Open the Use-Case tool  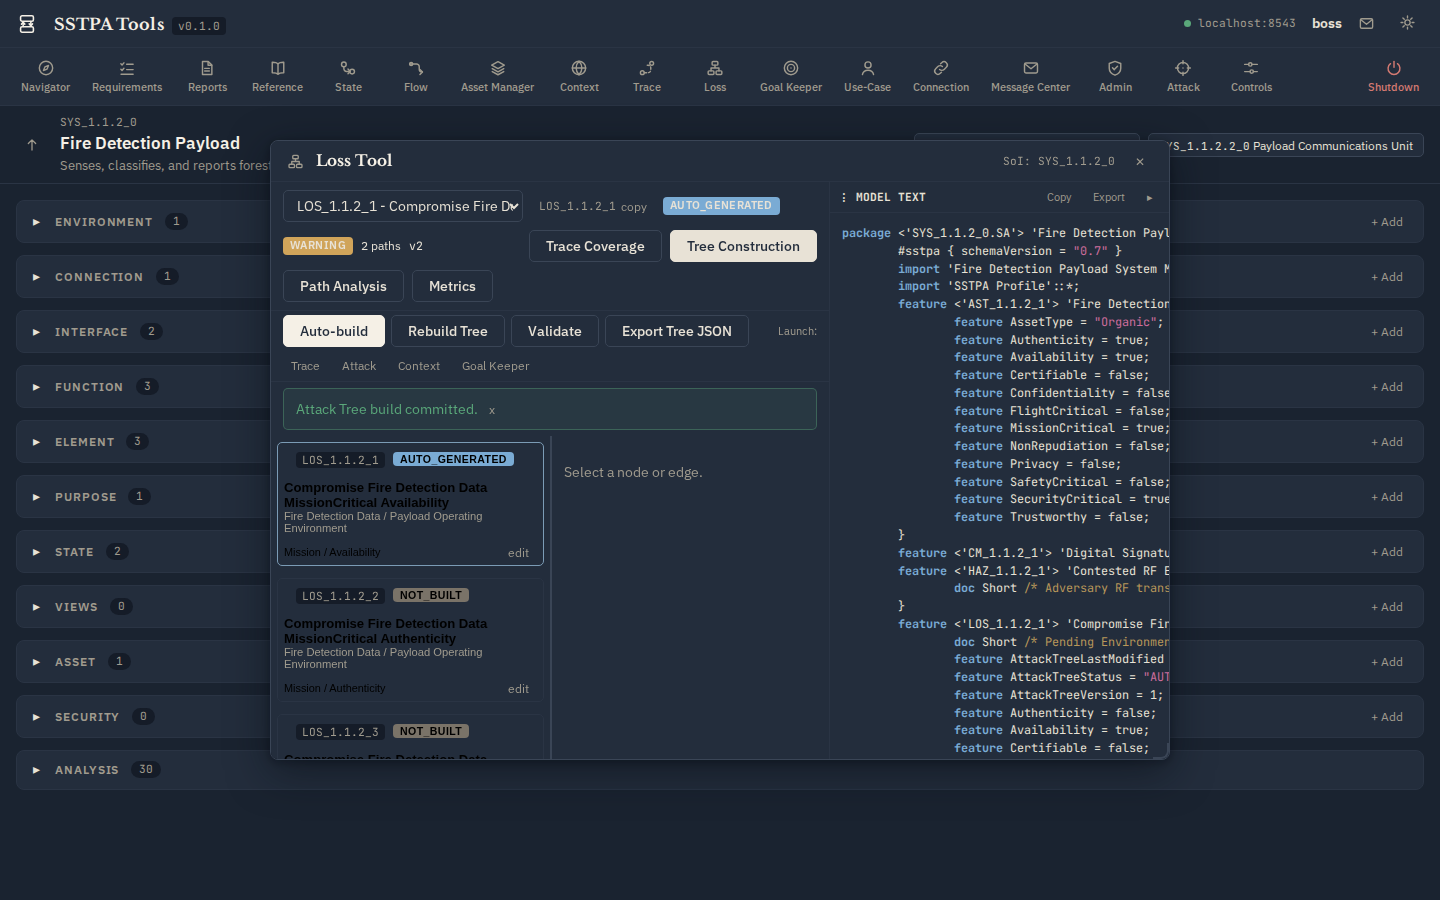pos(867,76)
